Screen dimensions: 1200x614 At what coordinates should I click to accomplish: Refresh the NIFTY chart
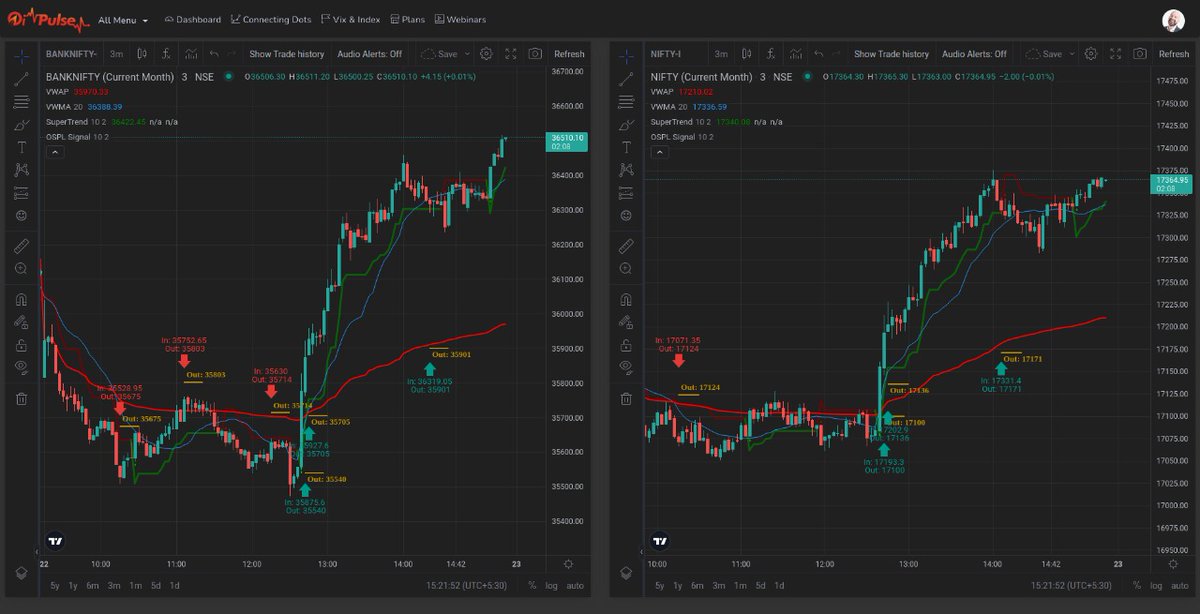(x=1174, y=54)
